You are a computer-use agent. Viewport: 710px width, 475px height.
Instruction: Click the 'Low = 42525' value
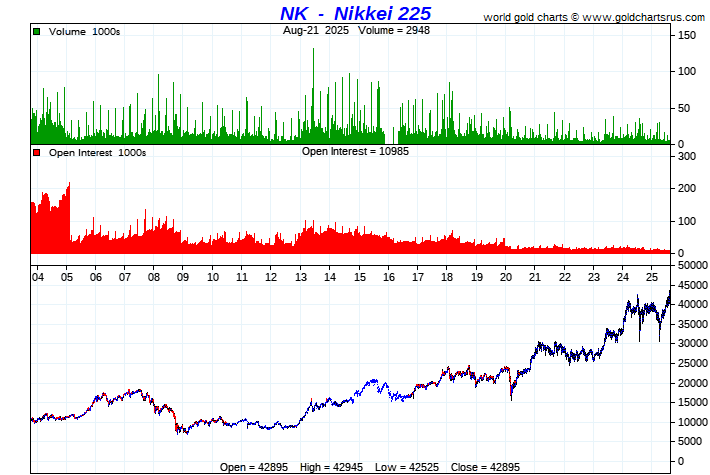coord(407,467)
